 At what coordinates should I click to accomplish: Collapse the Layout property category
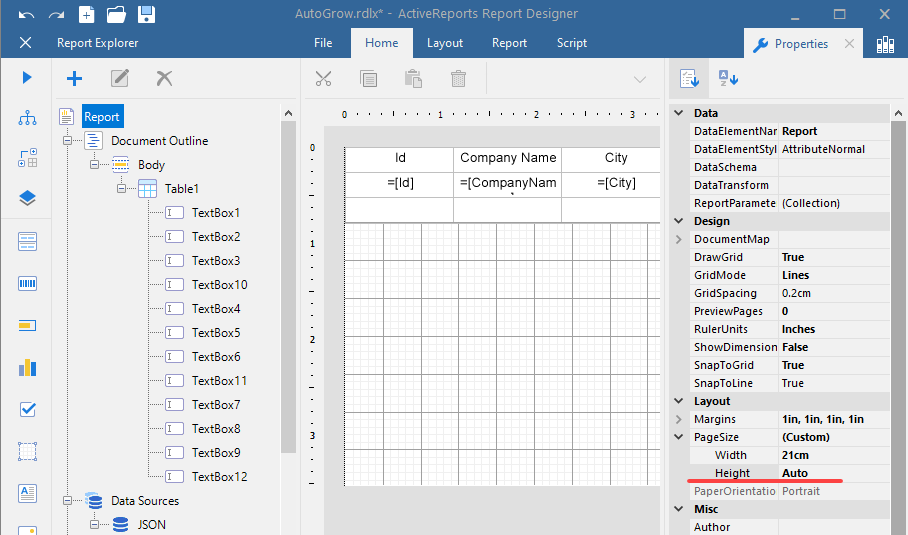click(679, 401)
